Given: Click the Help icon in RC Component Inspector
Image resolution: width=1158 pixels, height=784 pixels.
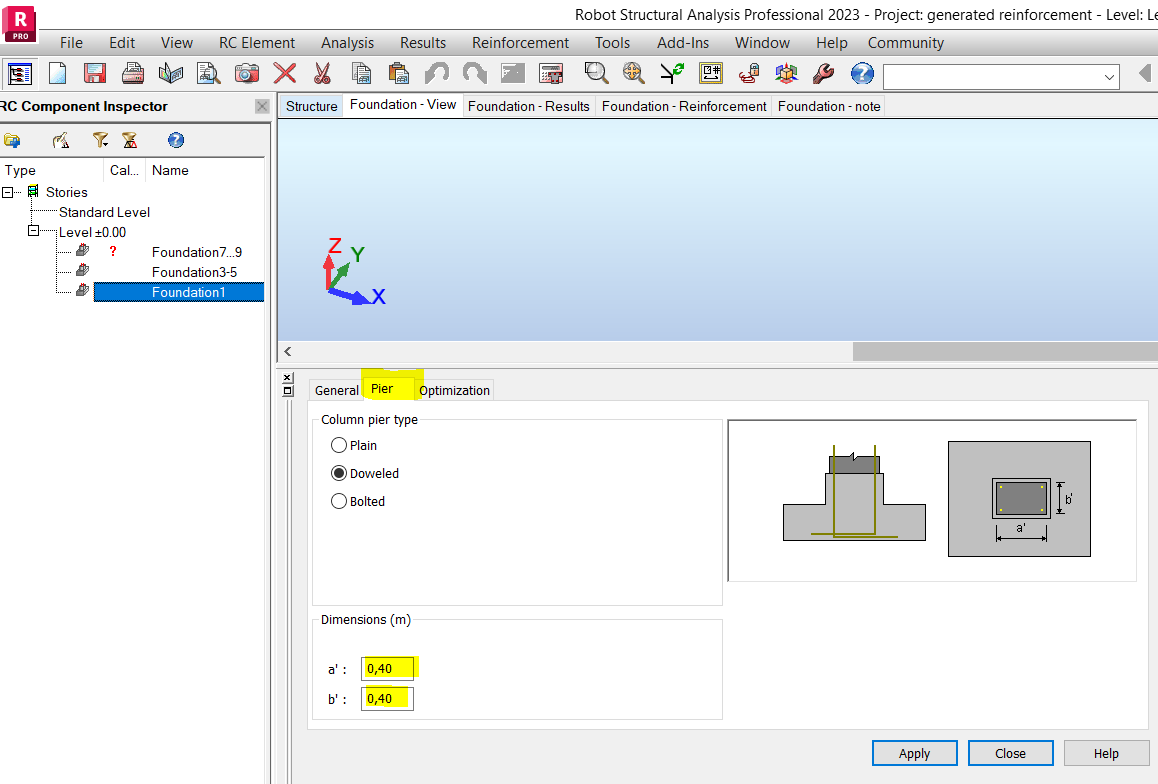Looking at the screenshot, I should 176,140.
